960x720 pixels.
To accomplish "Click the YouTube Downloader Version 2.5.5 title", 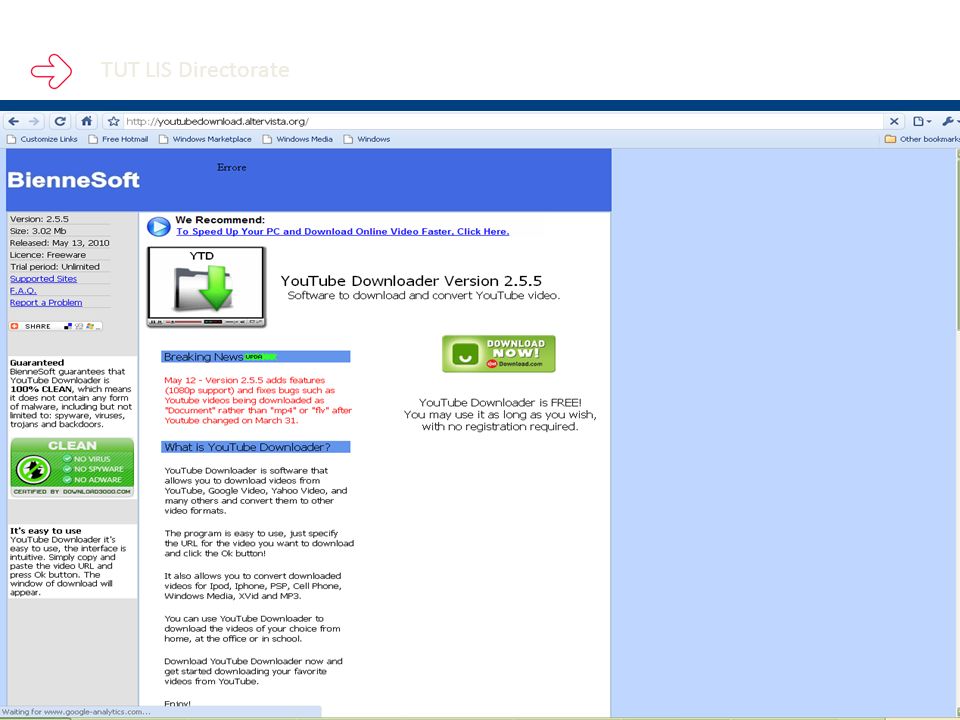I will [411, 281].
